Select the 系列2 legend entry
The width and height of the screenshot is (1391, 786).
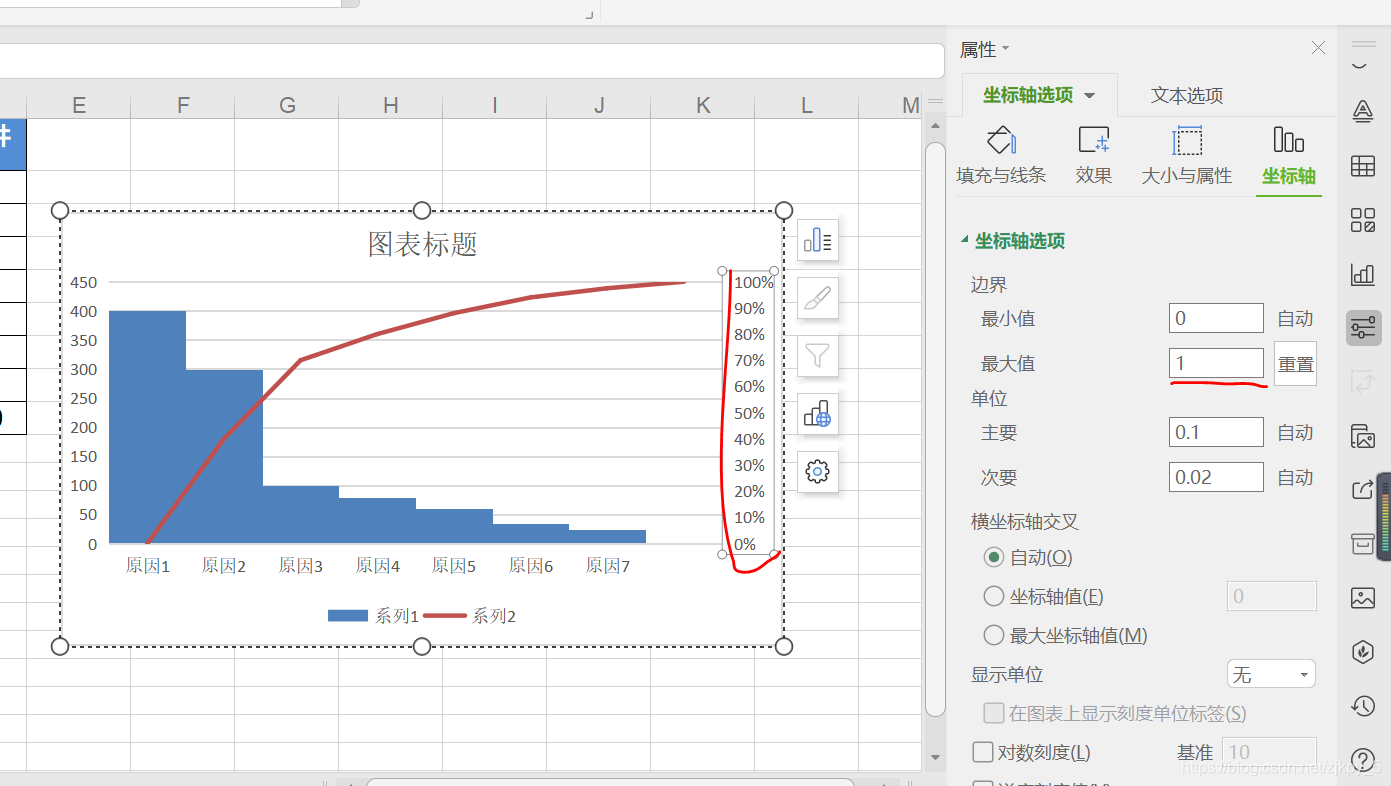pyautogui.click(x=470, y=616)
